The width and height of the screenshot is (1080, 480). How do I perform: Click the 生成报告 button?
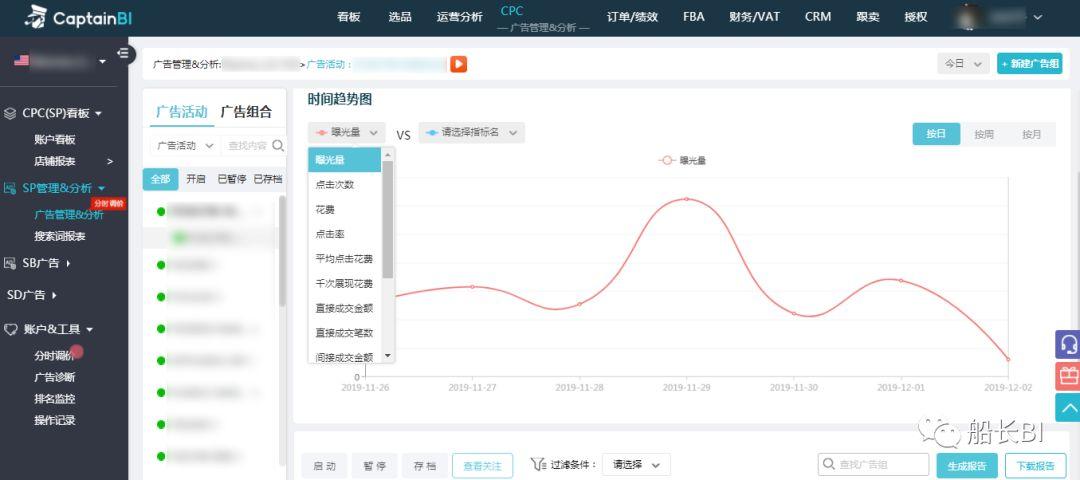pos(967,465)
